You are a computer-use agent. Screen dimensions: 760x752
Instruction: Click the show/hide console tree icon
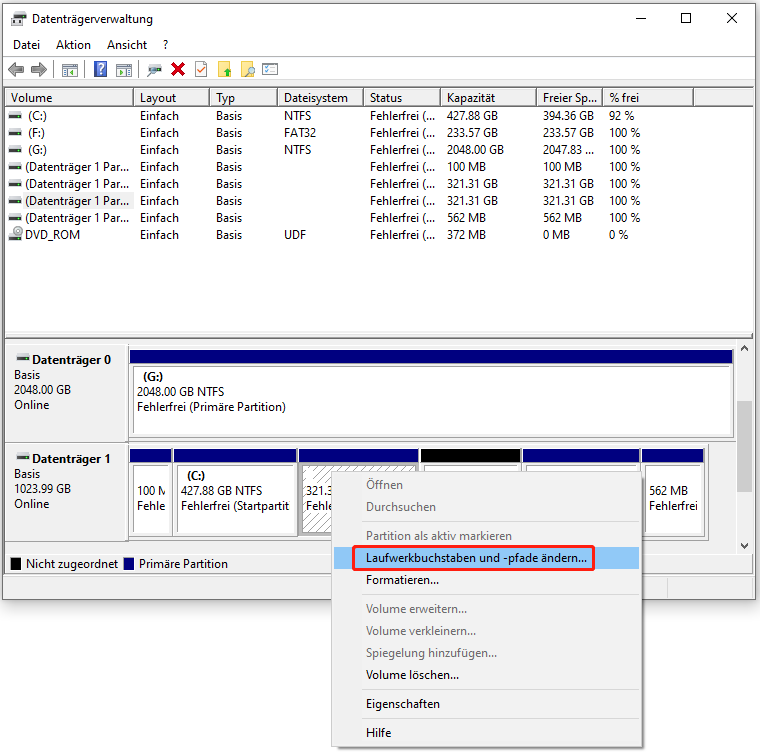pyautogui.click(x=70, y=69)
